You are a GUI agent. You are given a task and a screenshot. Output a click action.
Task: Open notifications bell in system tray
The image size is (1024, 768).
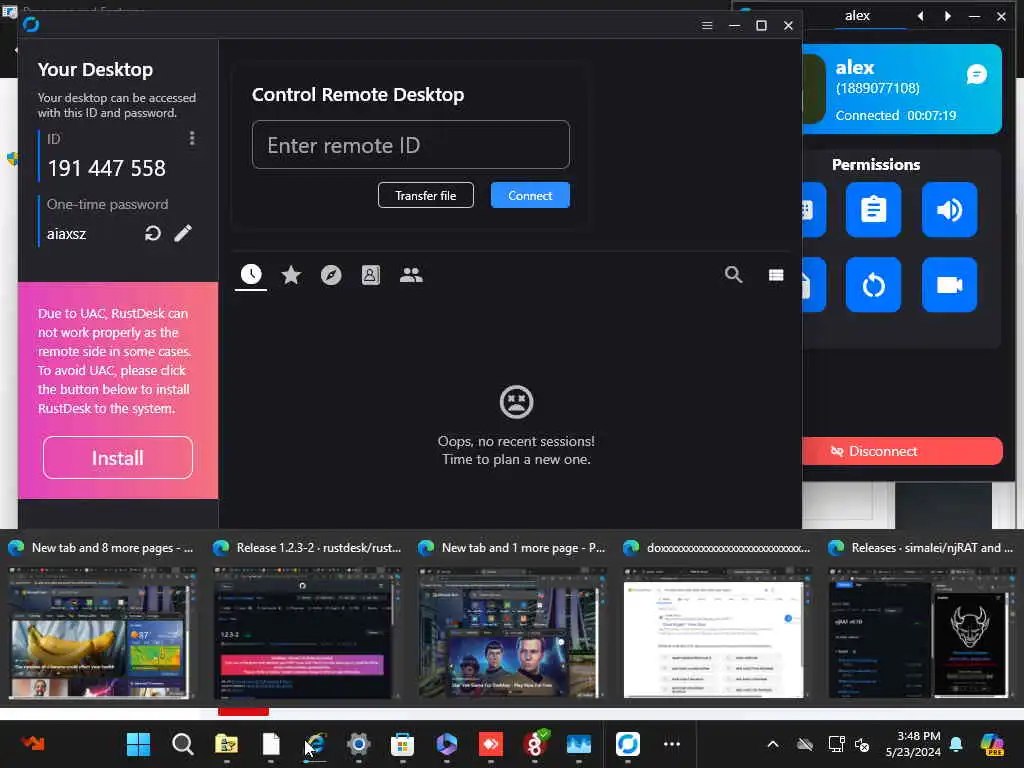[x=956, y=744]
